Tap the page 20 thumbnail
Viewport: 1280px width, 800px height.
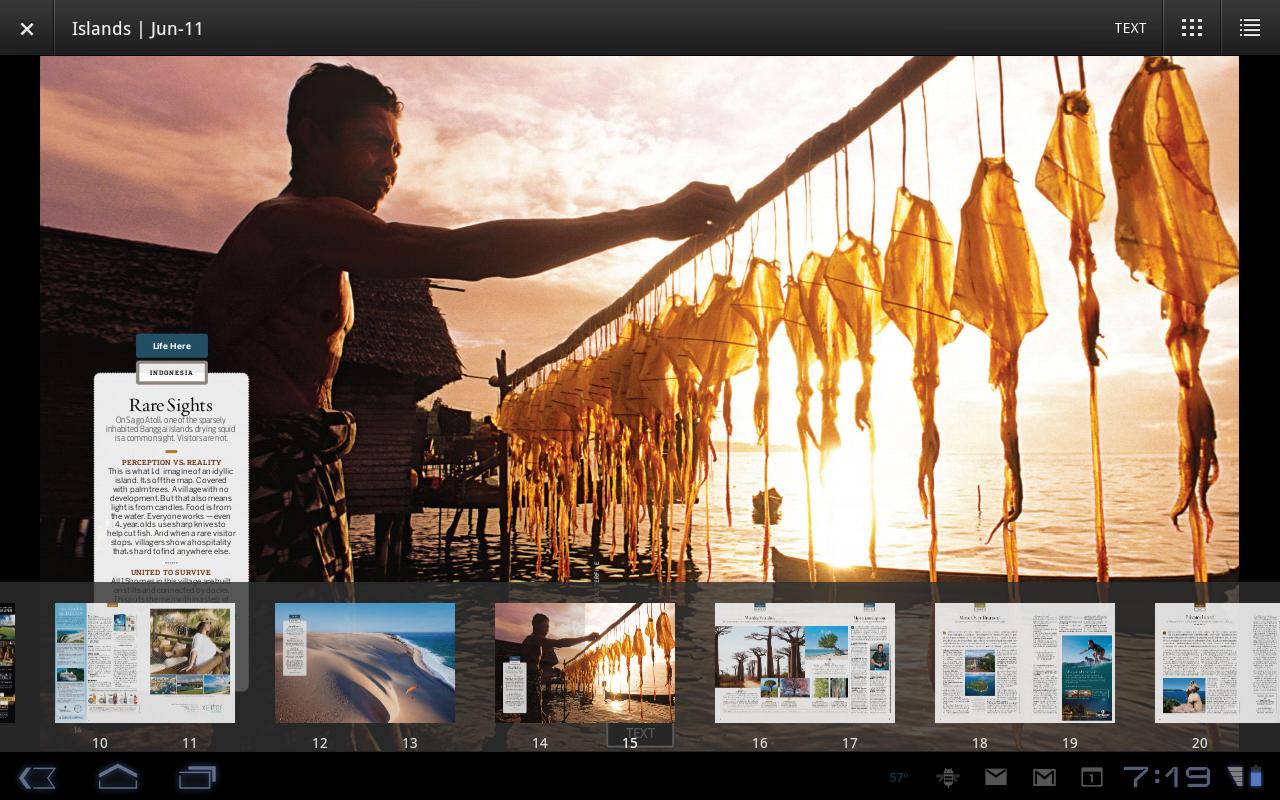tap(1200, 663)
